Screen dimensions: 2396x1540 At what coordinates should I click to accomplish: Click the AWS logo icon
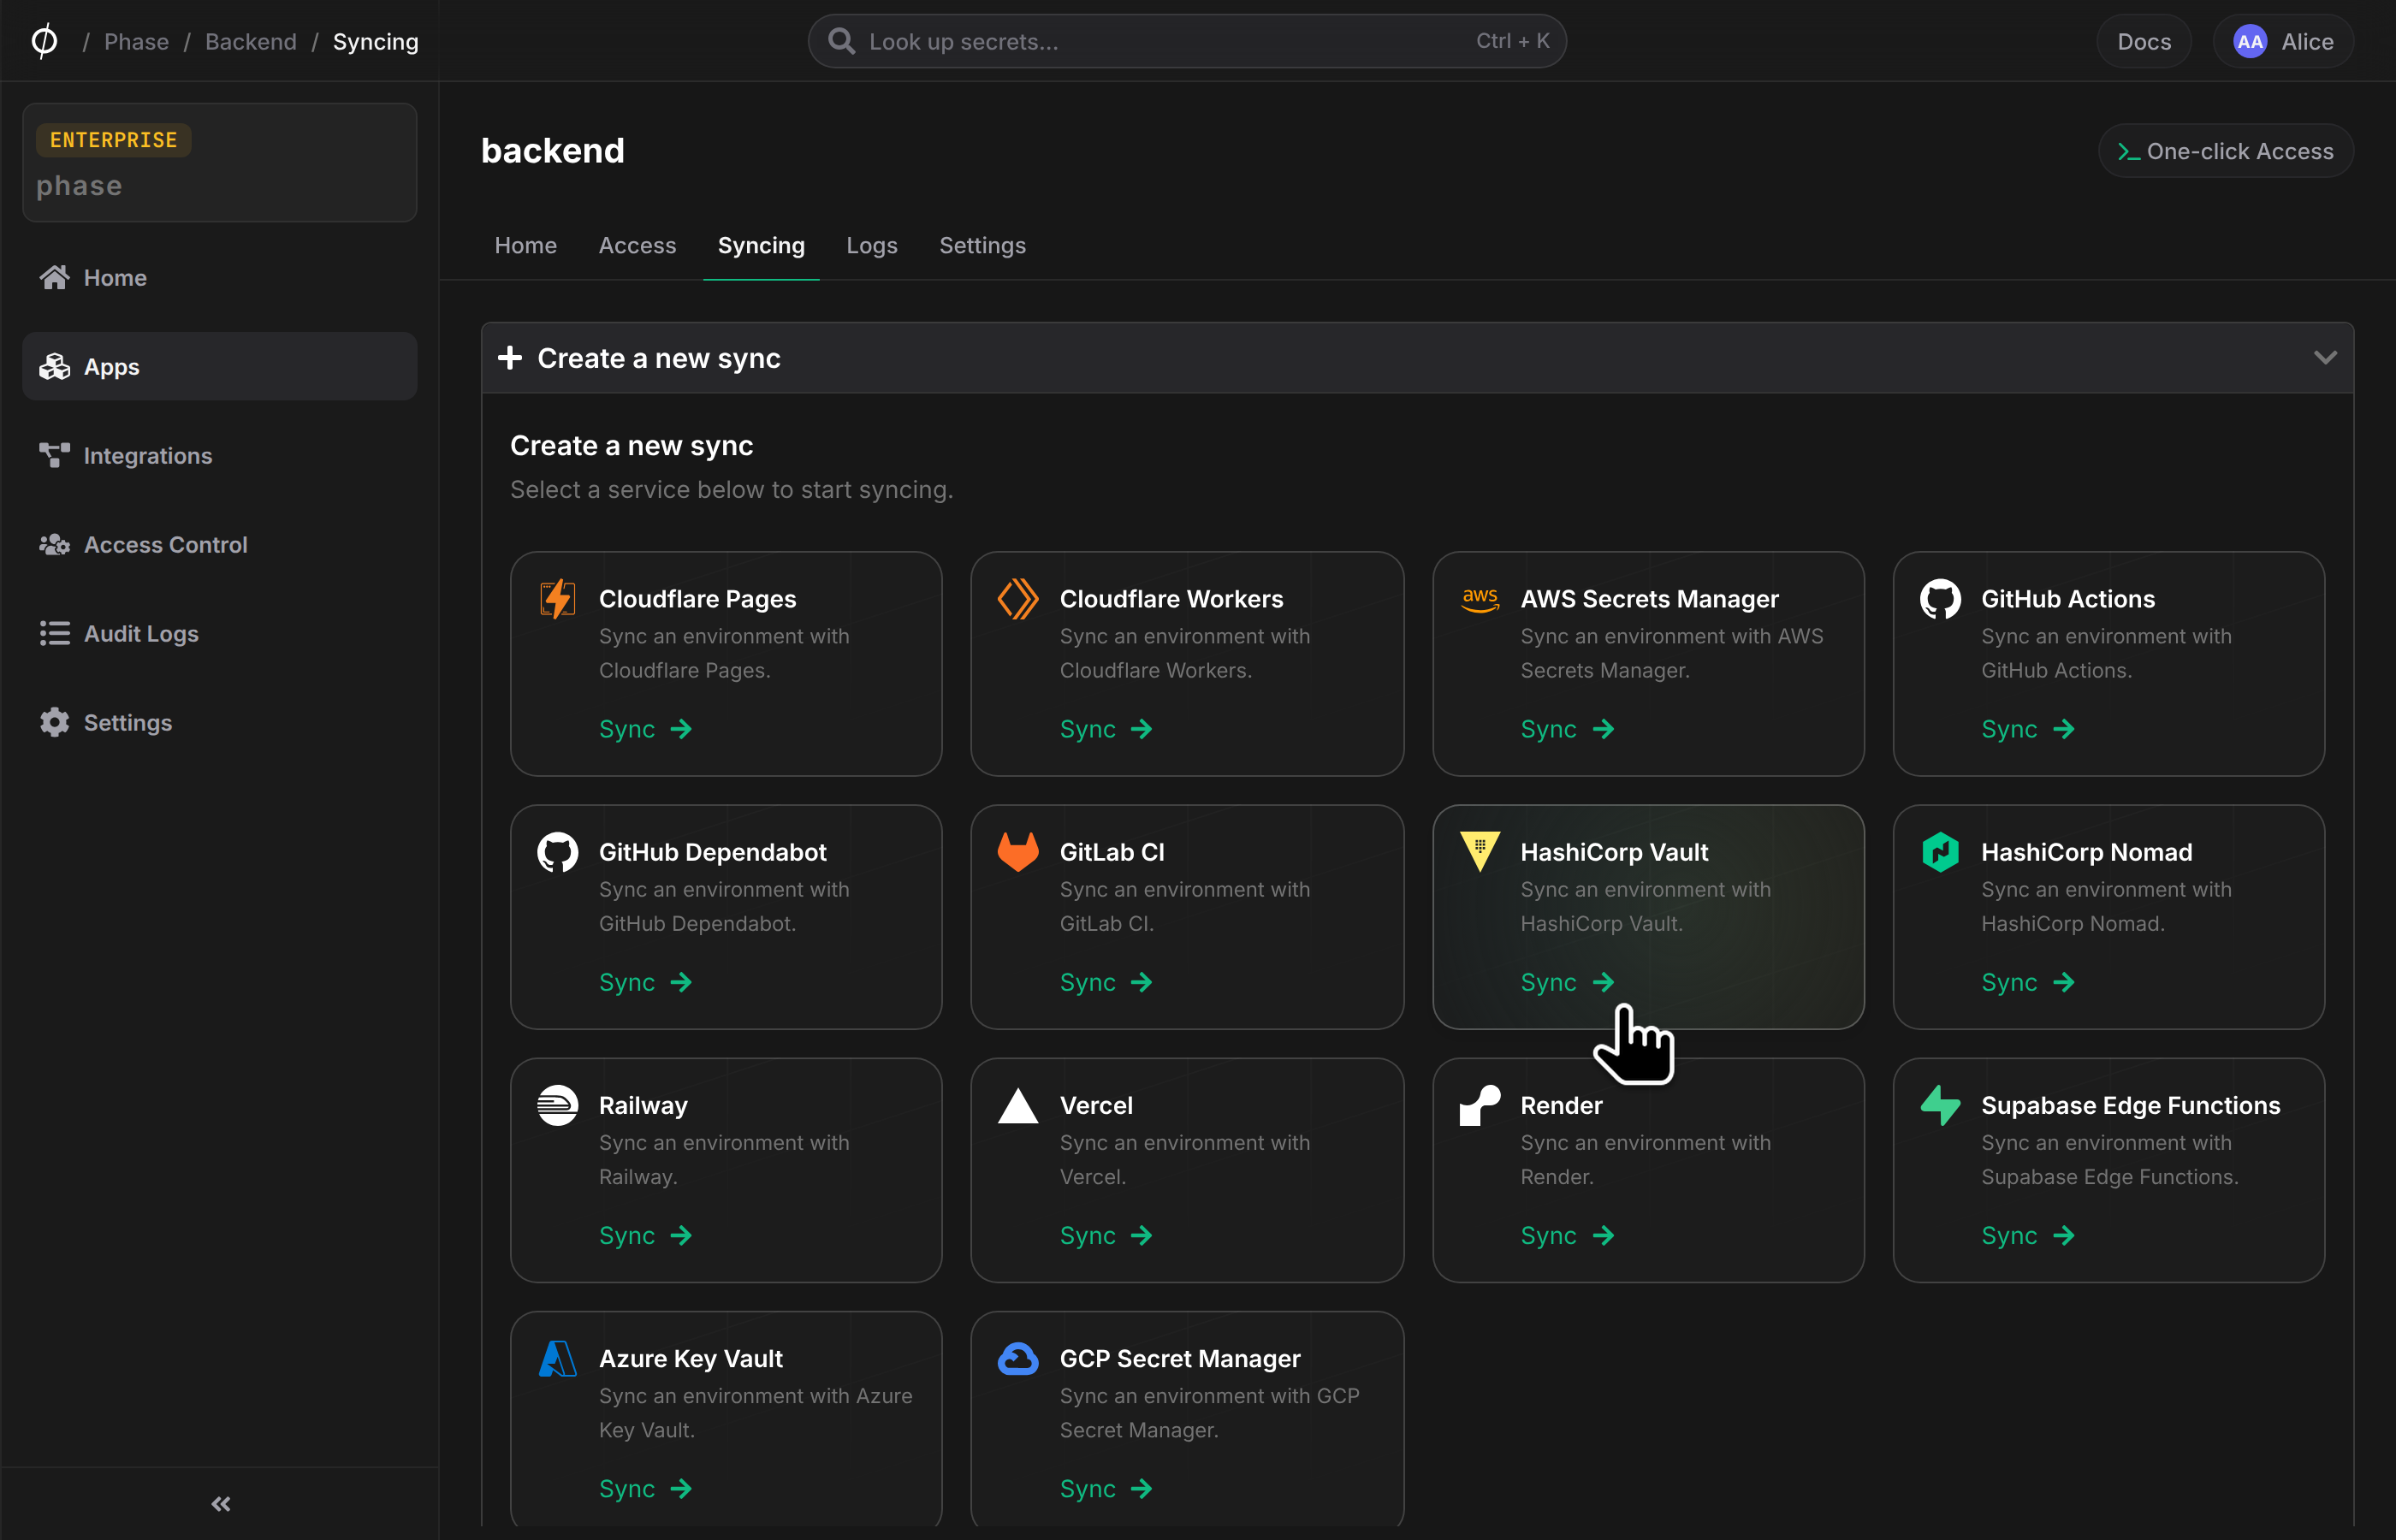point(1480,599)
